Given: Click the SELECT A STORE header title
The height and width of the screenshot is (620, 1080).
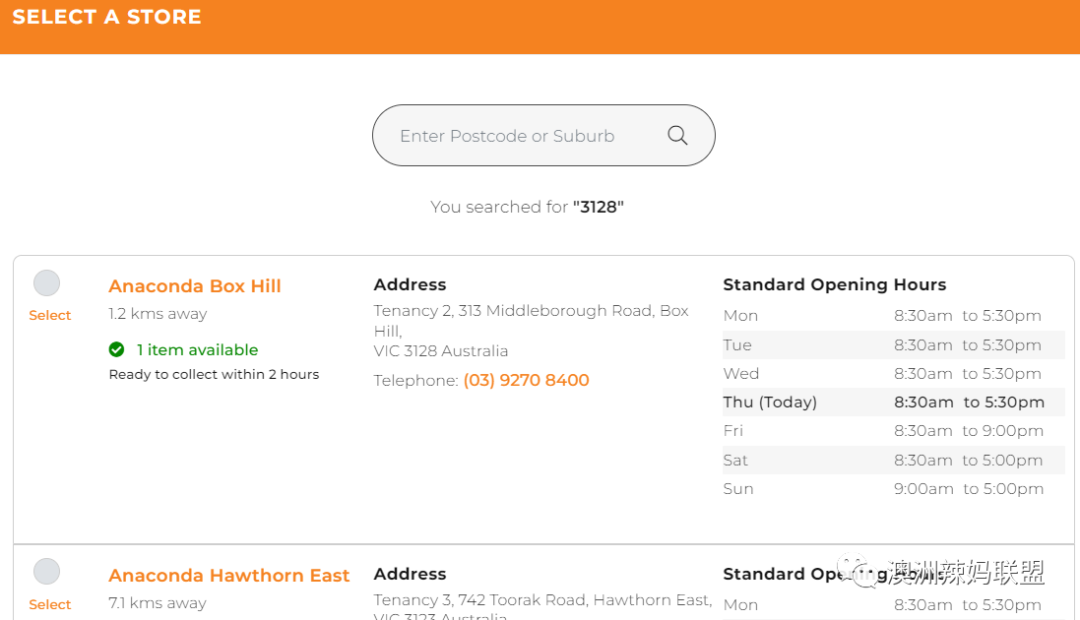Looking at the screenshot, I should pyautogui.click(x=107, y=17).
